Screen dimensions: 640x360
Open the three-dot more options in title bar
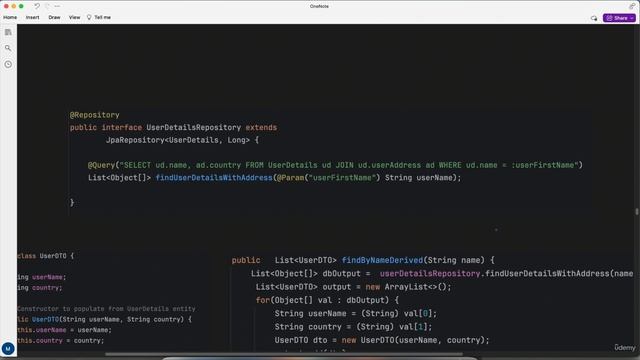tap(57, 6)
